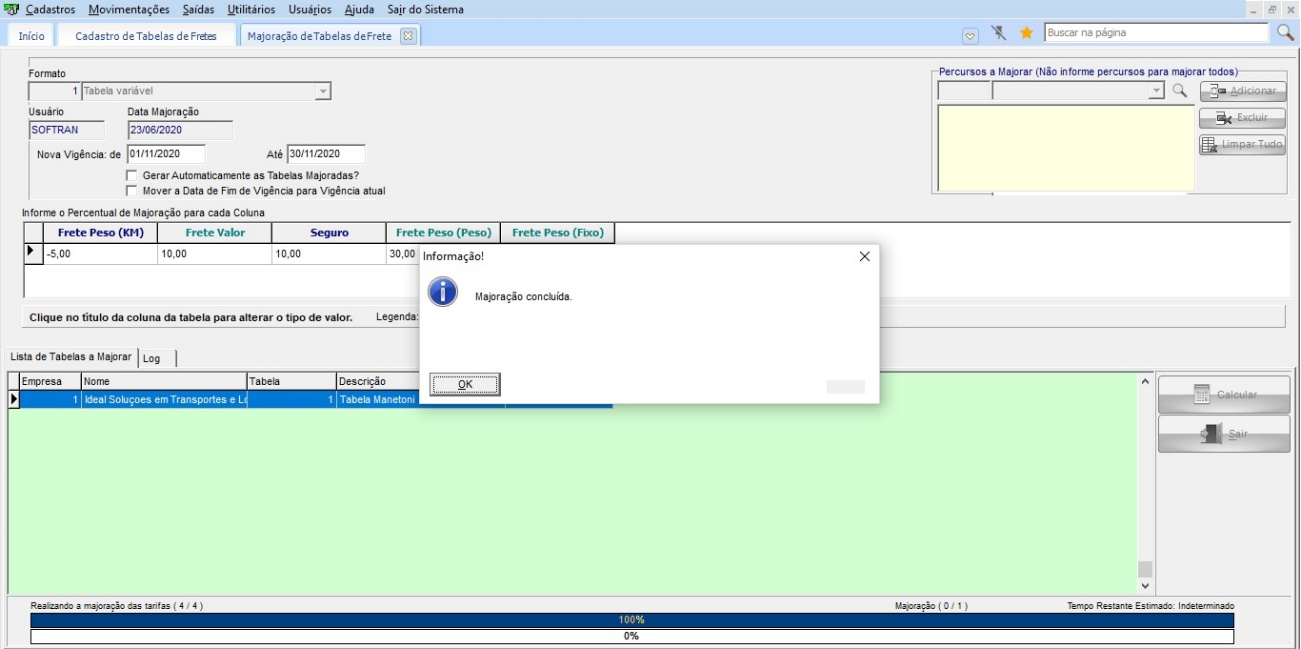Click the yellow favorites star icon
Image resolution: width=1301 pixels, height=649 pixels.
(x=1026, y=33)
